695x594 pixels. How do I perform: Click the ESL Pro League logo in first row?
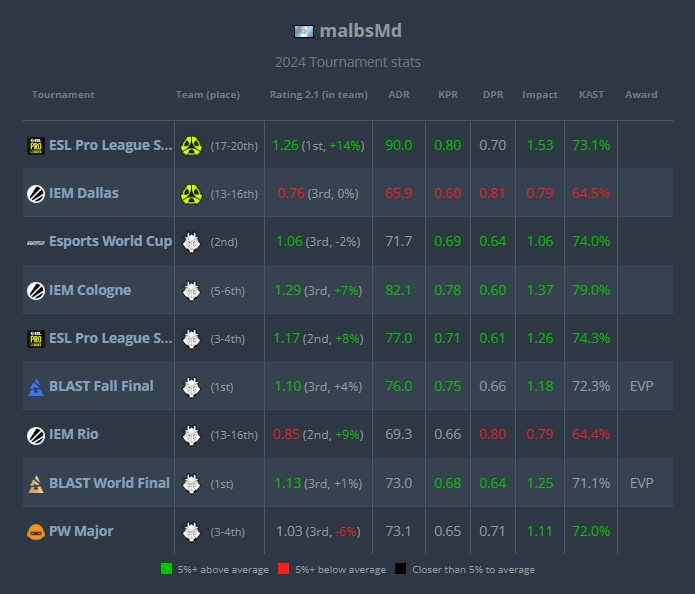tap(35, 146)
